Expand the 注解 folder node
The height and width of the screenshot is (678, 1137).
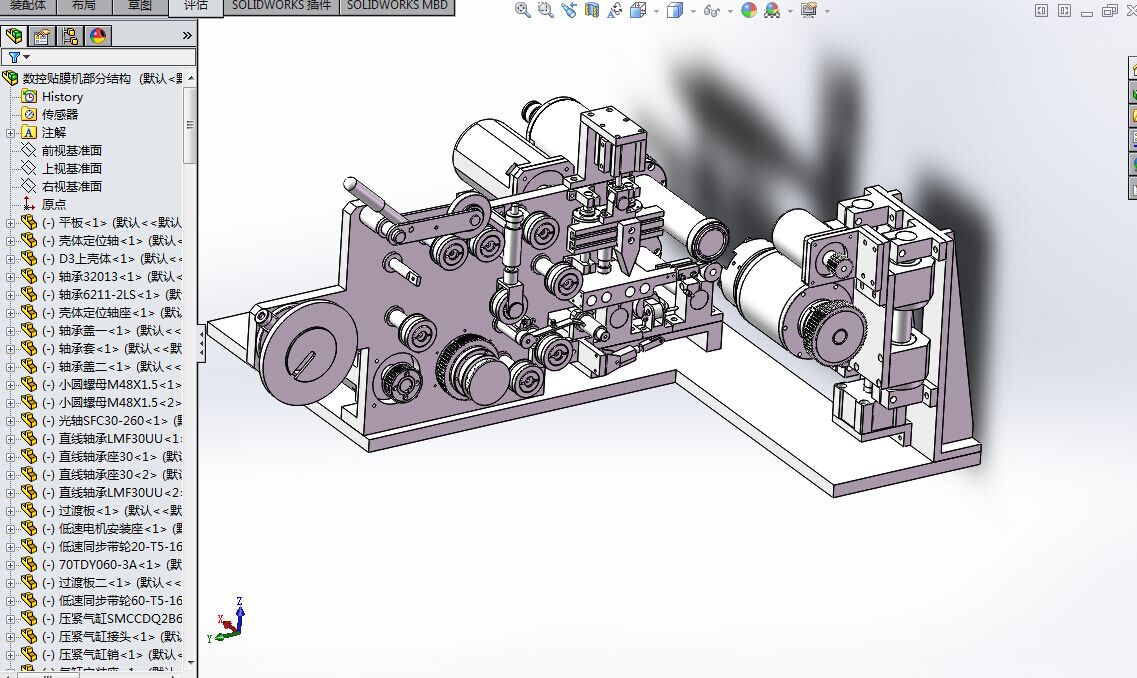click(x=11, y=132)
